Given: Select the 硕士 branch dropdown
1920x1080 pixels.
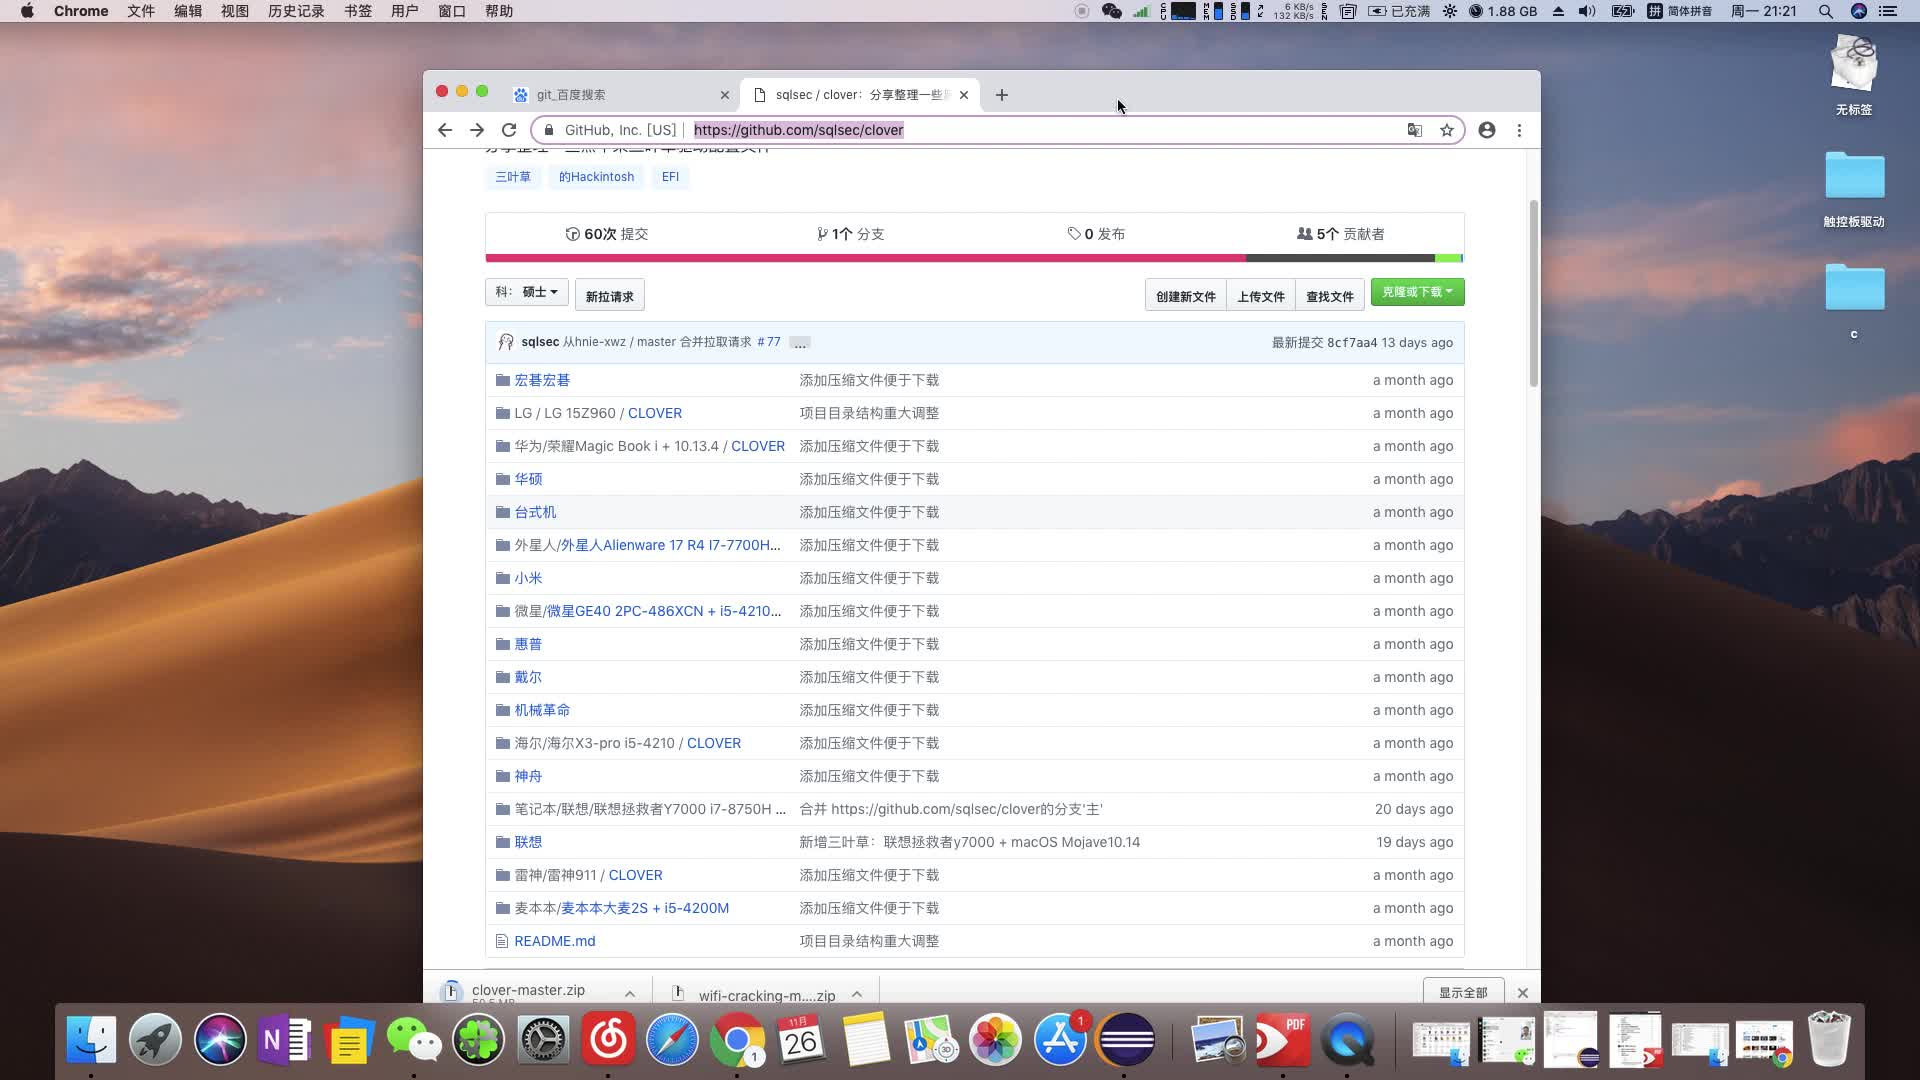Looking at the screenshot, I should click(526, 291).
